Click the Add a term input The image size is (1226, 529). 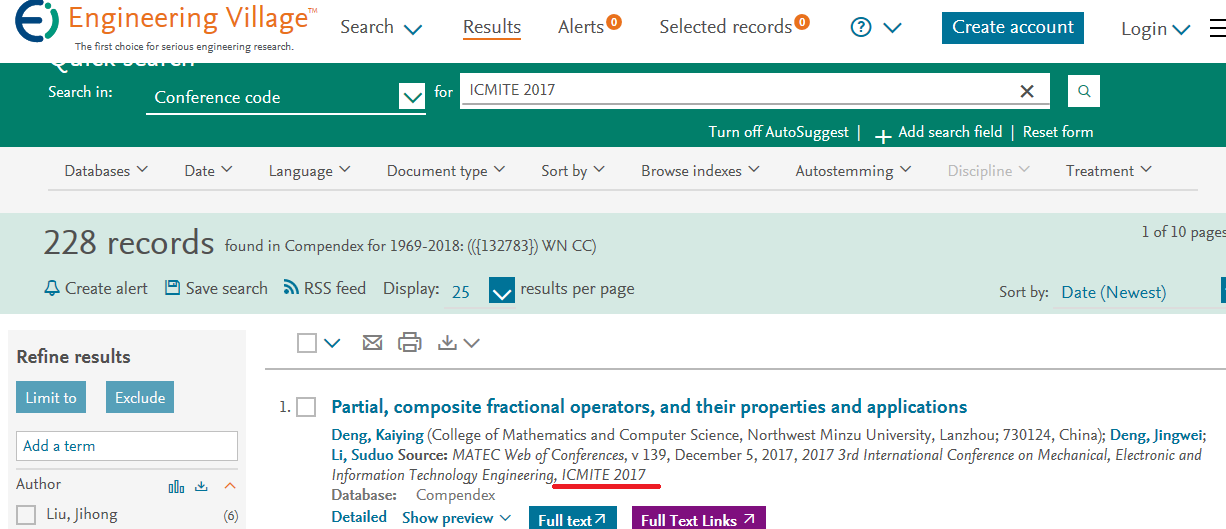(x=127, y=446)
